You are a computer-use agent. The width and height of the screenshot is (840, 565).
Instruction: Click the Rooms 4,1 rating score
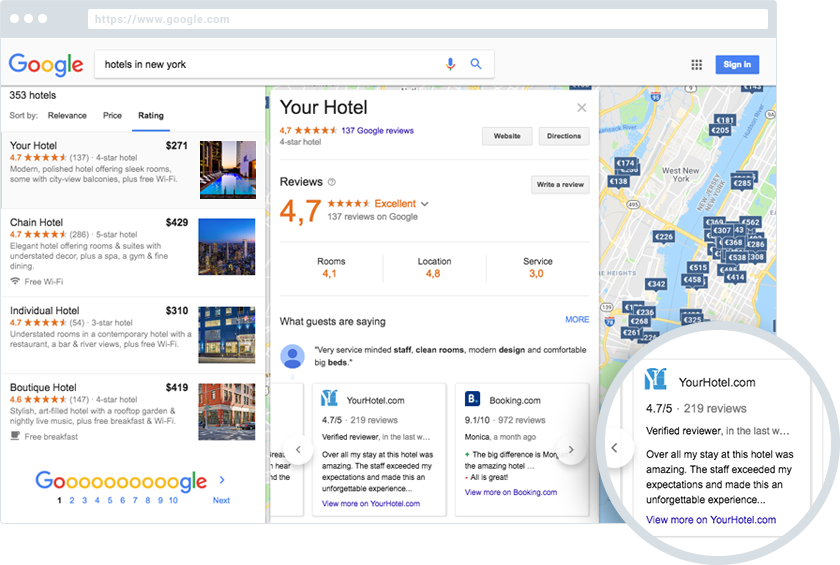coord(329,274)
